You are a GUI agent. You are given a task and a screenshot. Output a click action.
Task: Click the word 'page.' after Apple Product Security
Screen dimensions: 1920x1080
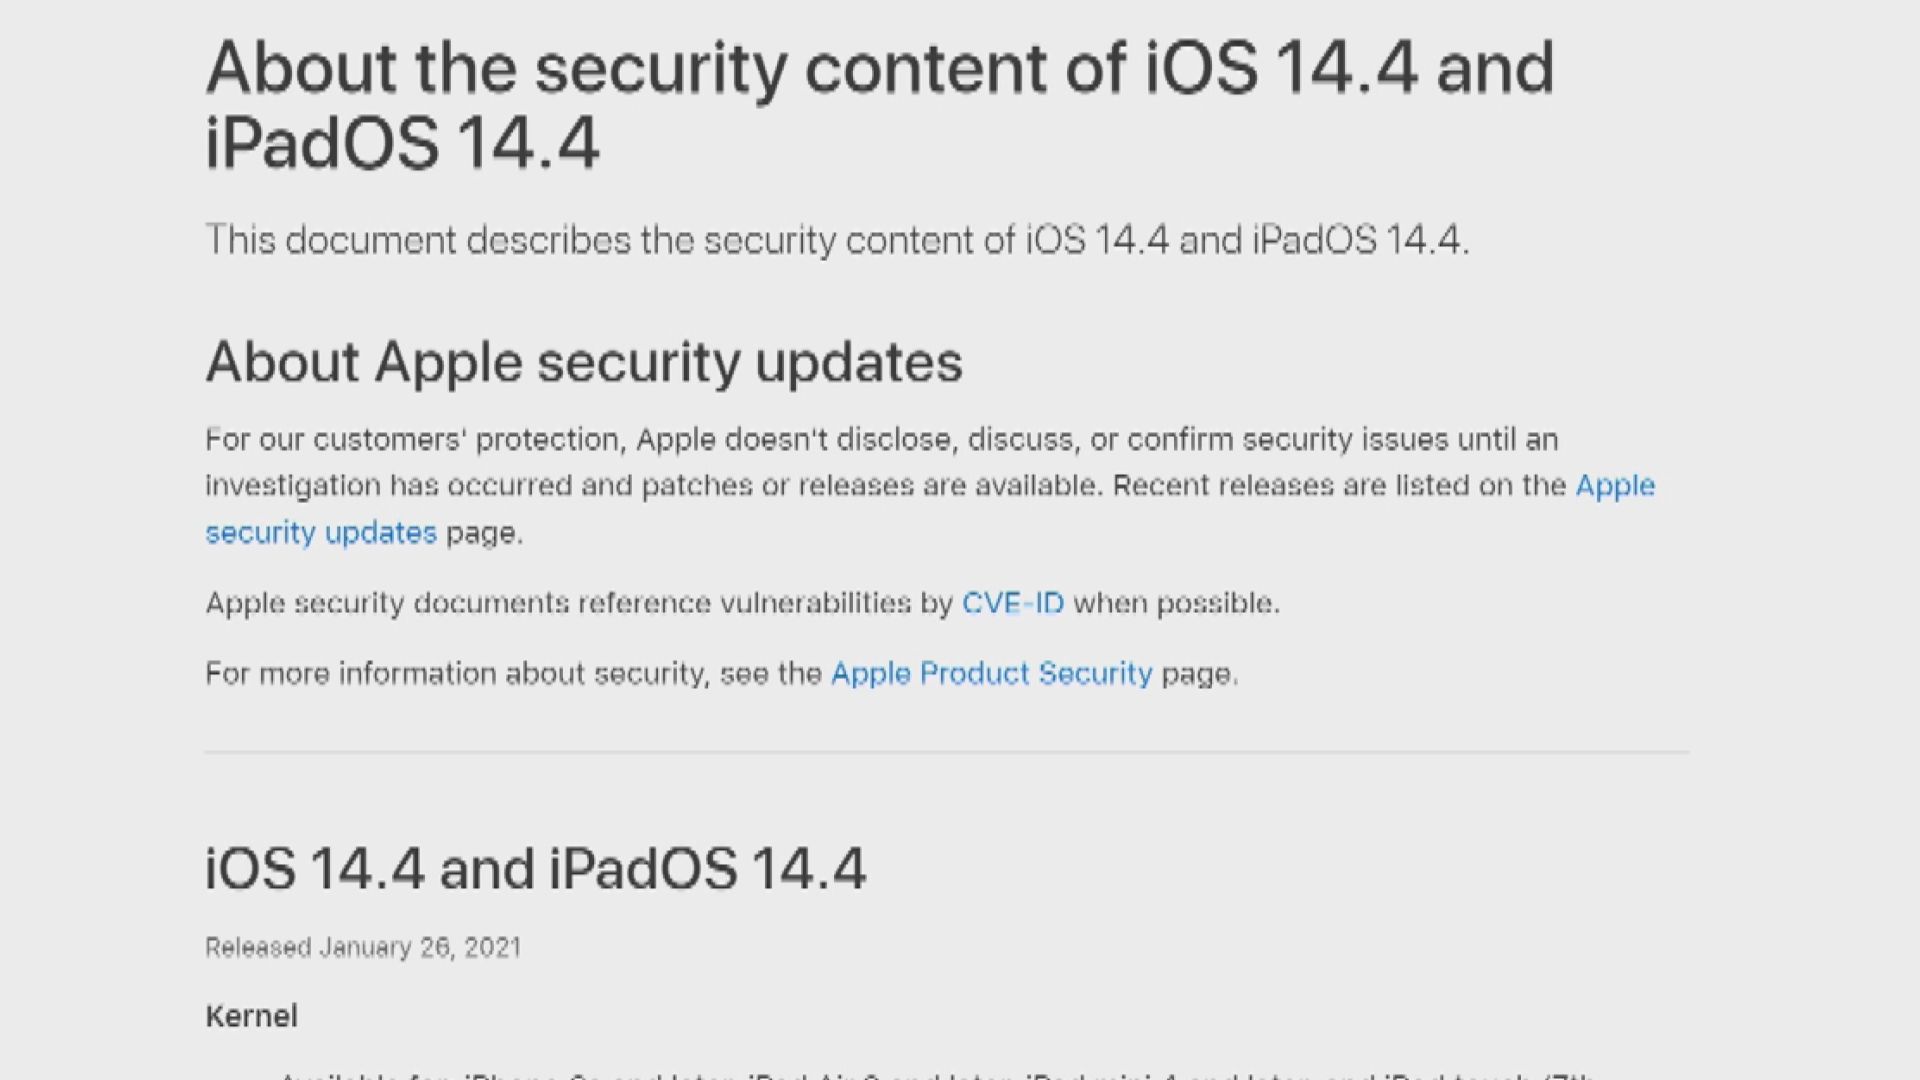point(1199,674)
